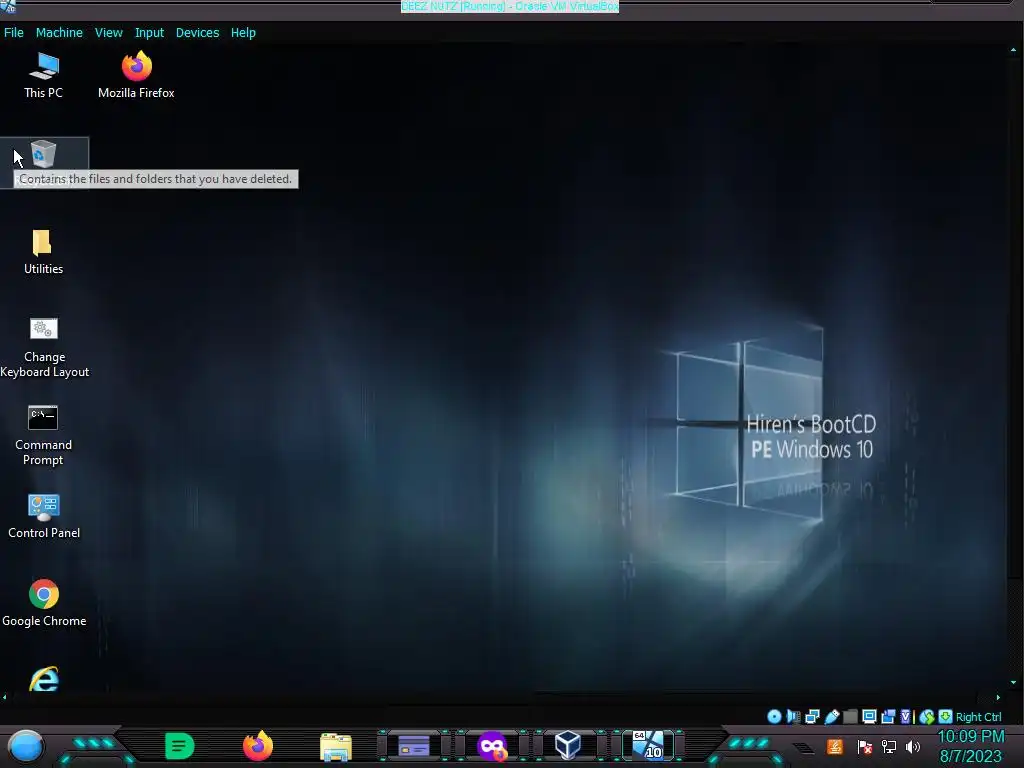The image size is (1024, 768).
Task: Open the File menu in VirtualBox
Action: [x=14, y=33]
